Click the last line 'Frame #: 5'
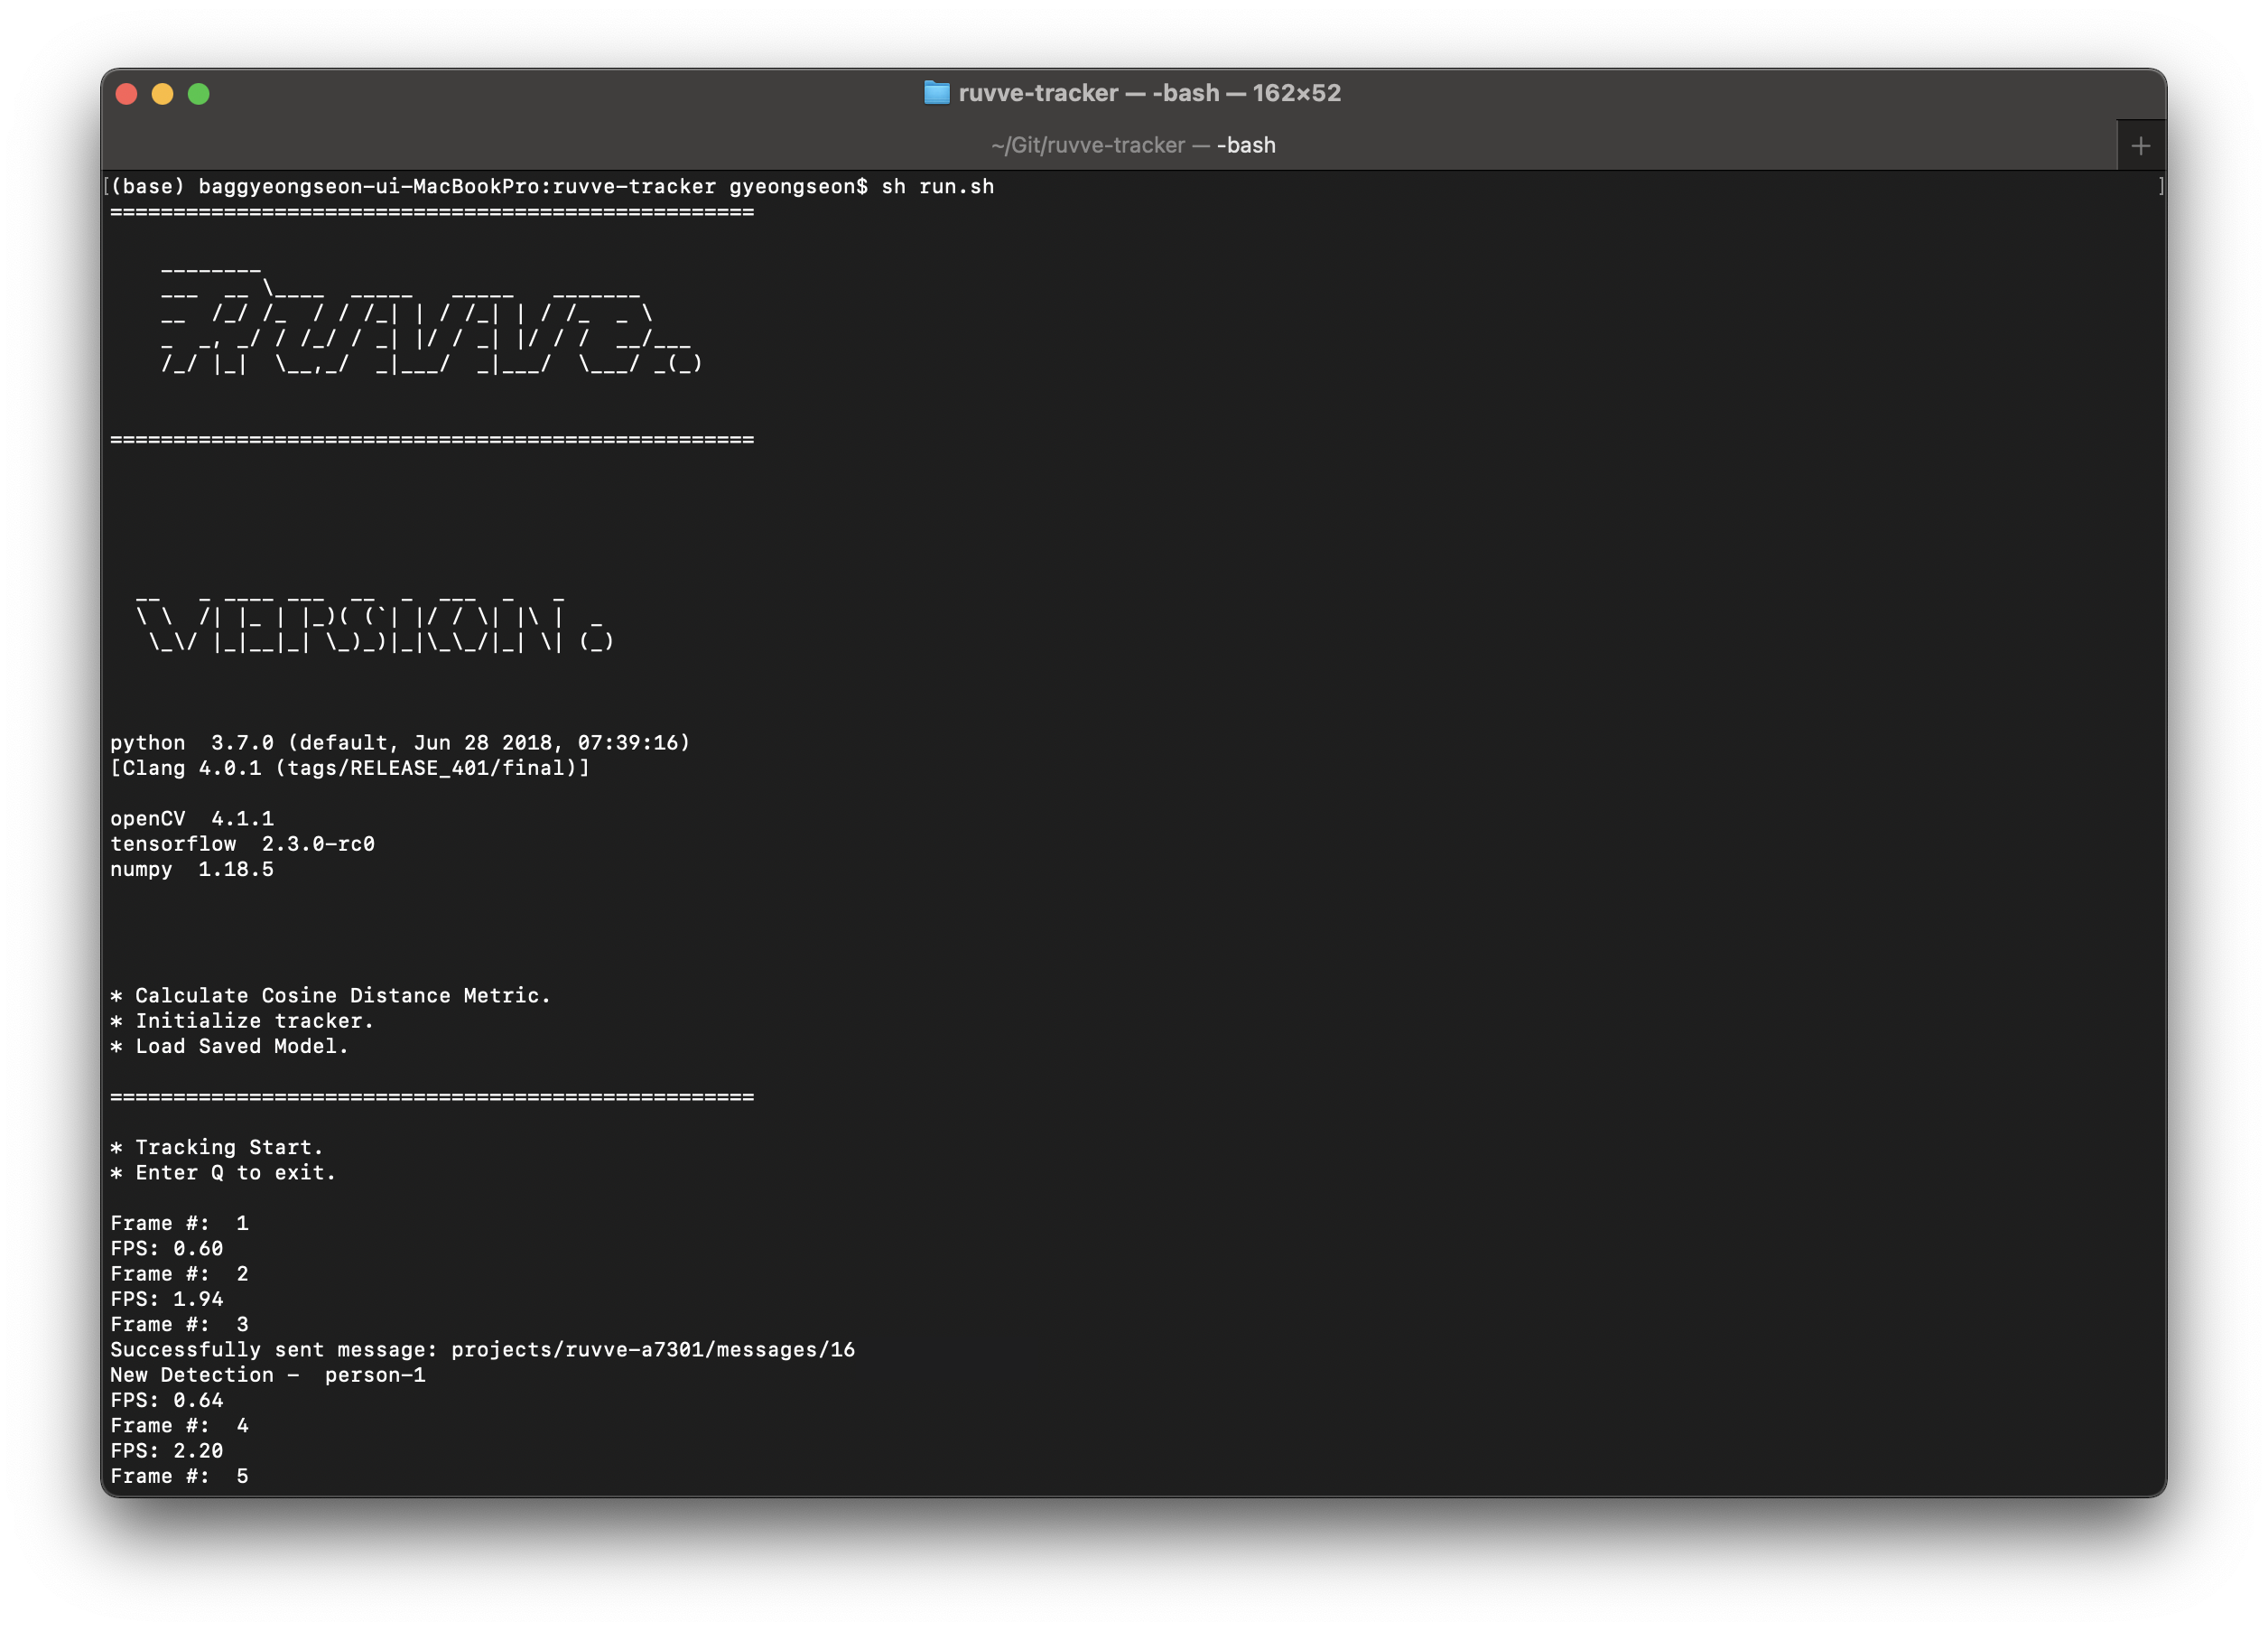Viewport: 2268px width, 1631px height. point(179,1476)
